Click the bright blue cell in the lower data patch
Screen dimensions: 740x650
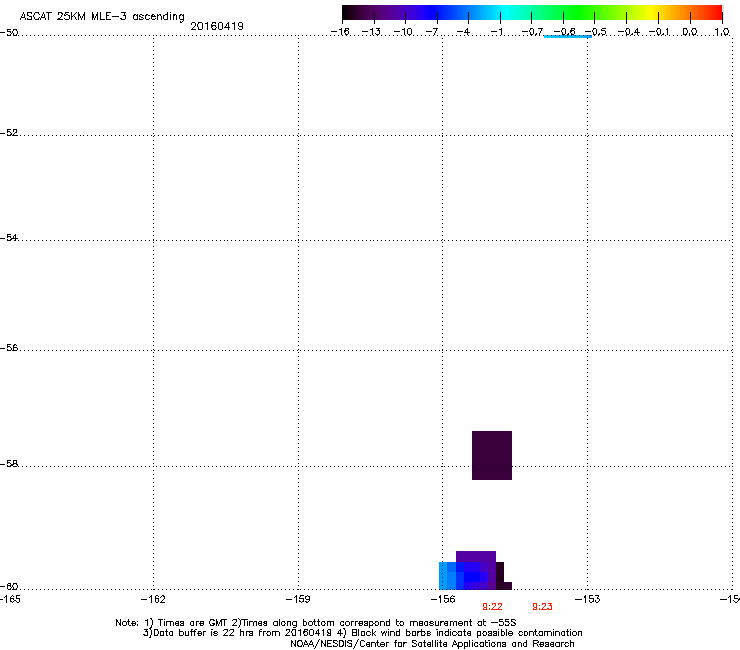pos(472,577)
